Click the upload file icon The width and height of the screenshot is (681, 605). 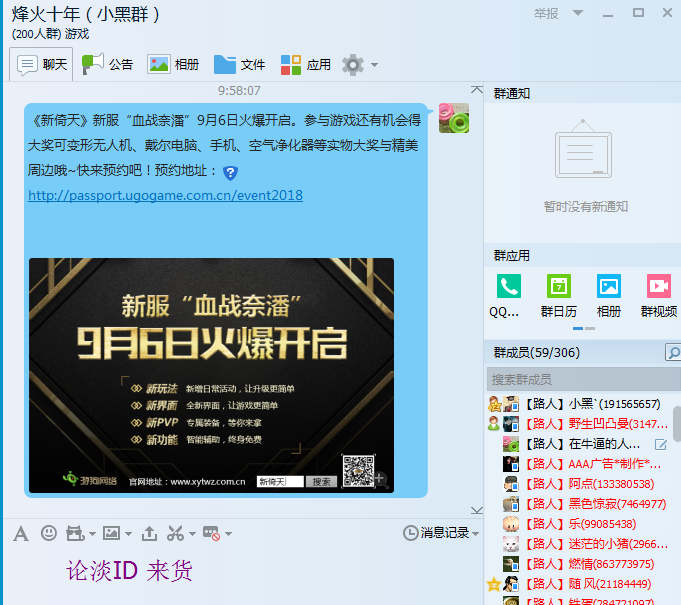point(149,533)
